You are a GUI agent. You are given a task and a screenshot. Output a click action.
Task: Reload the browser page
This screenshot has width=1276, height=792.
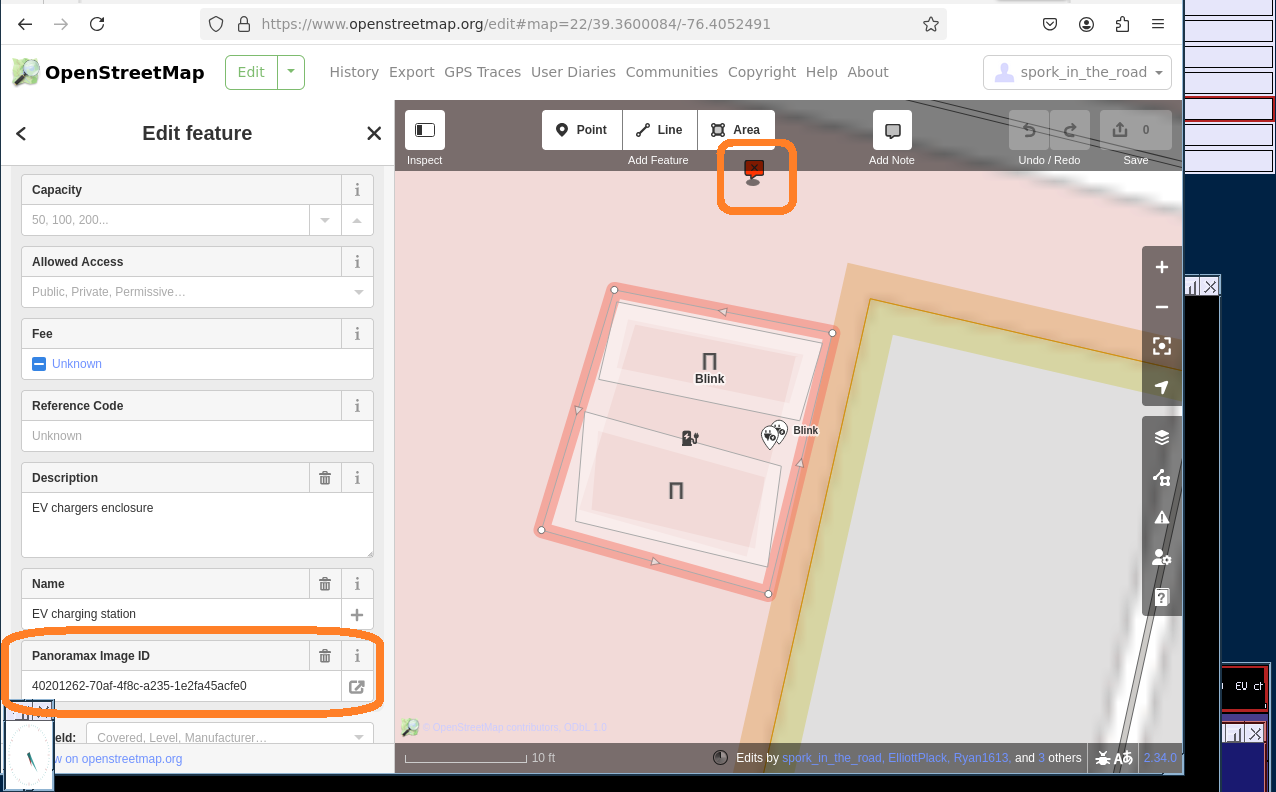[x=96, y=24]
